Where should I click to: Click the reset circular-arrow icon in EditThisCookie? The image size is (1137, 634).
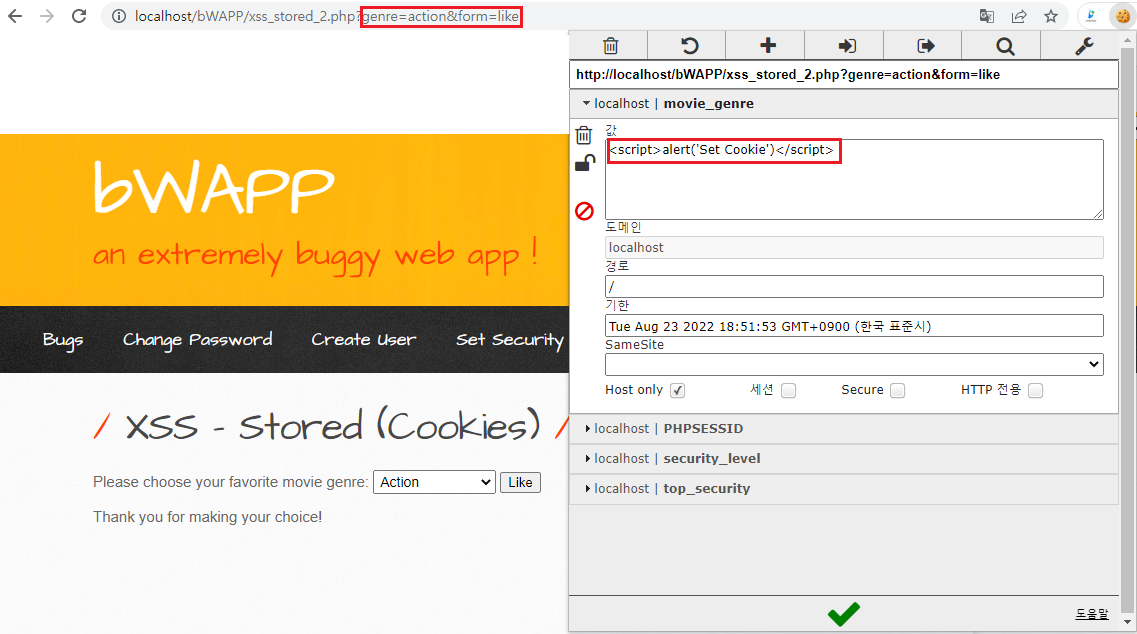point(689,46)
